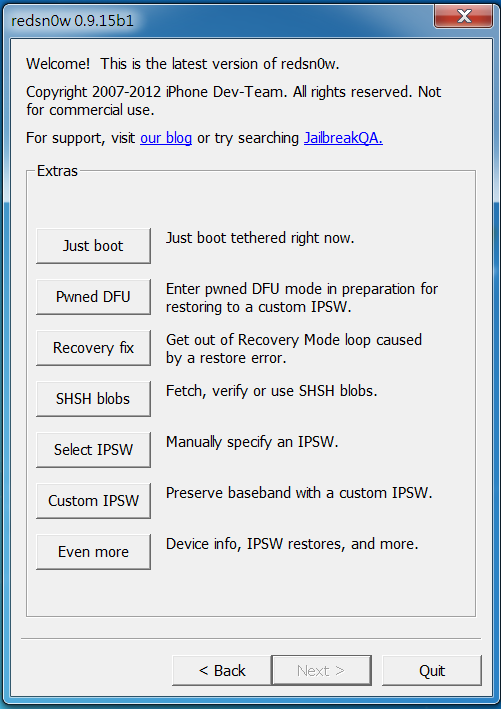Click the Just boot button
The image size is (501, 709).
click(x=93, y=246)
